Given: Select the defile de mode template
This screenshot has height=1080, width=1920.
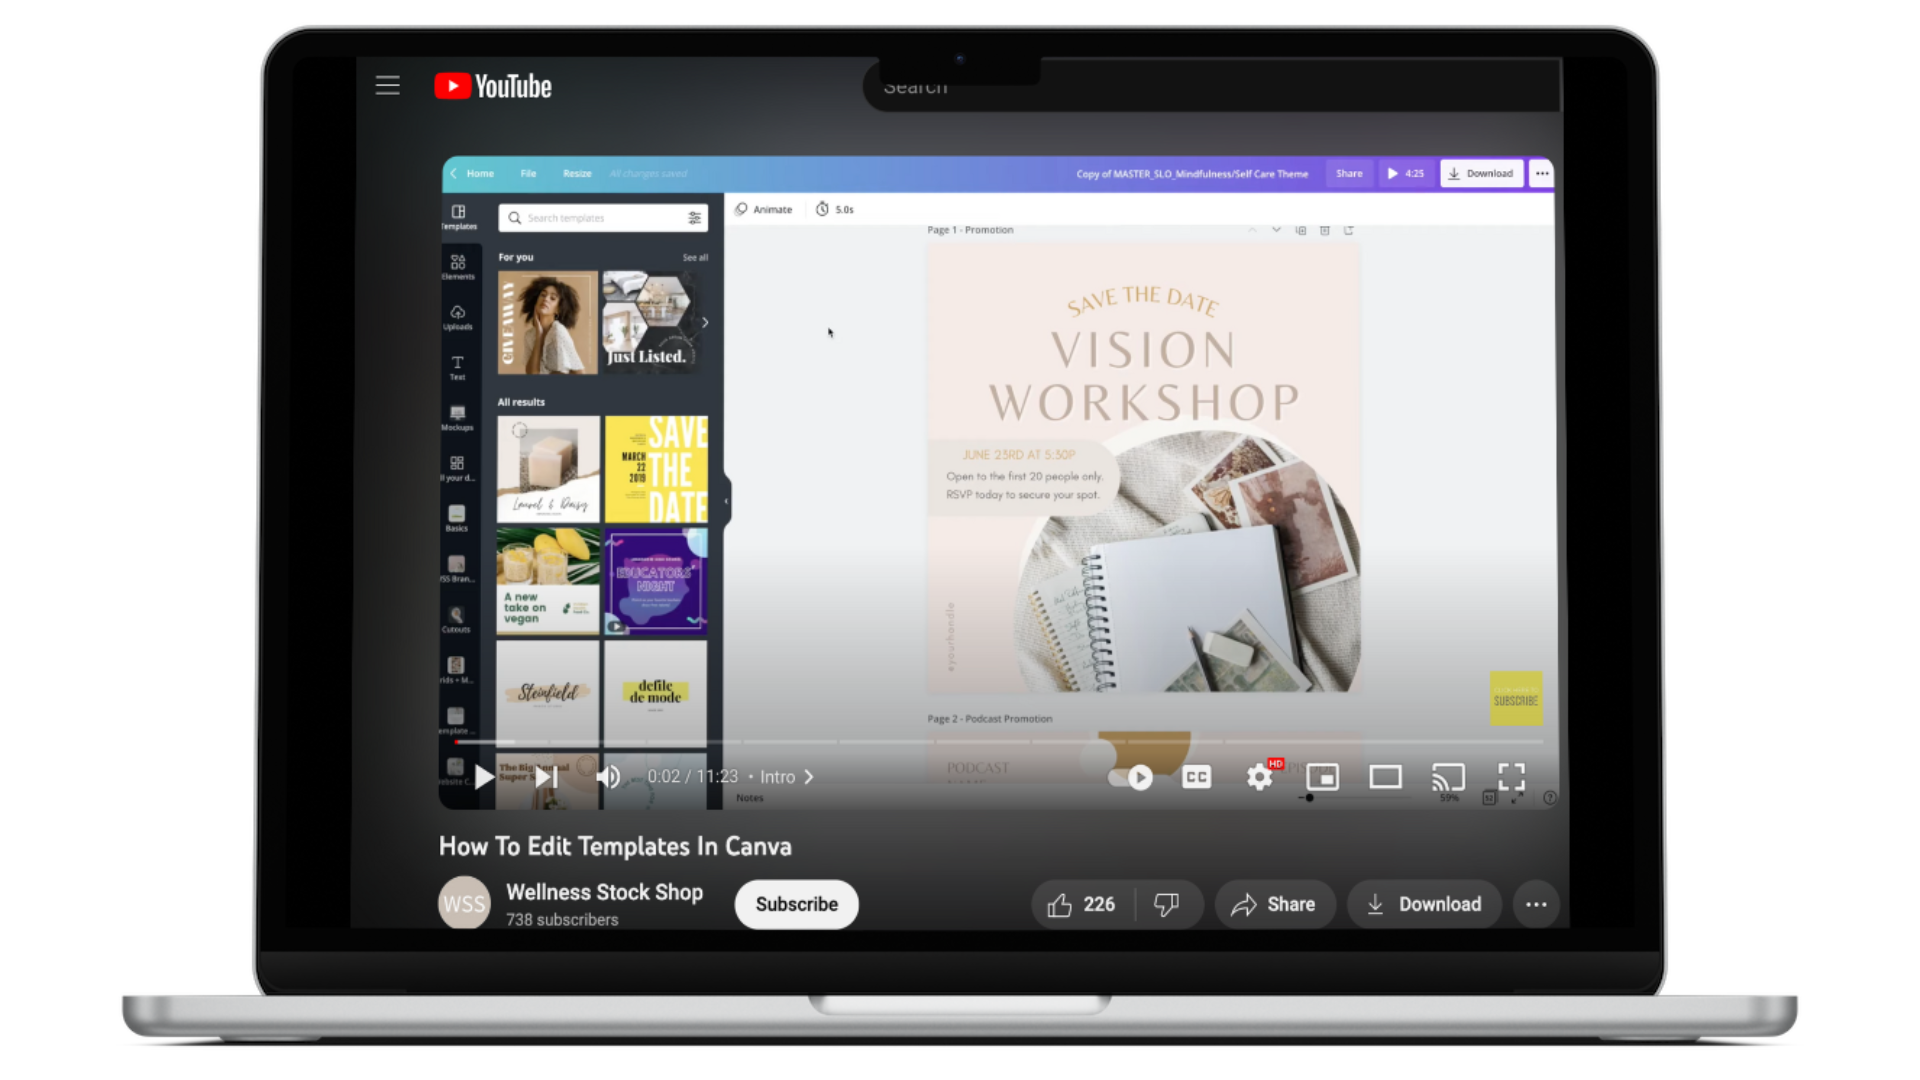Looking at the screenshot, I should pos(656,693).
